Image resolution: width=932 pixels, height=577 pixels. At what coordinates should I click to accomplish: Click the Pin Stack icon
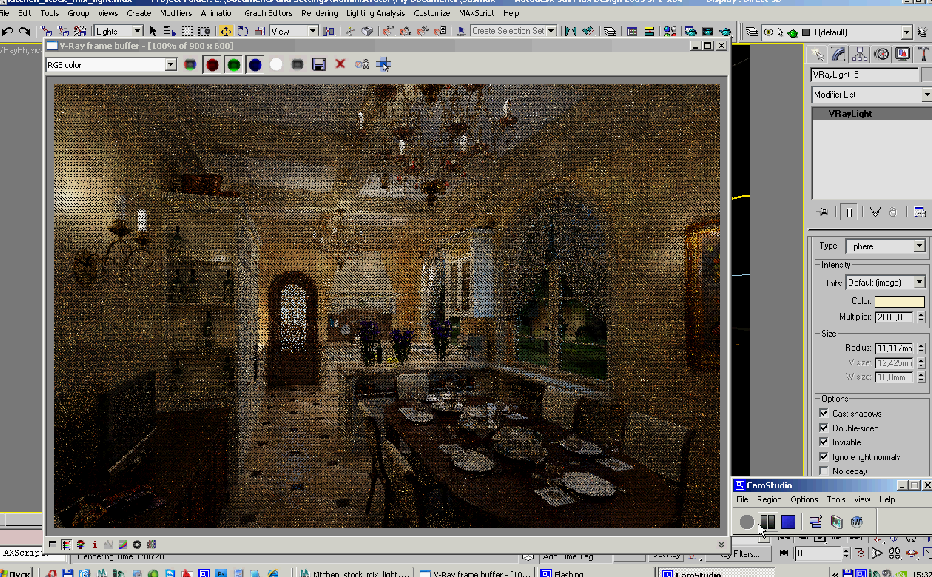point(823,212)
